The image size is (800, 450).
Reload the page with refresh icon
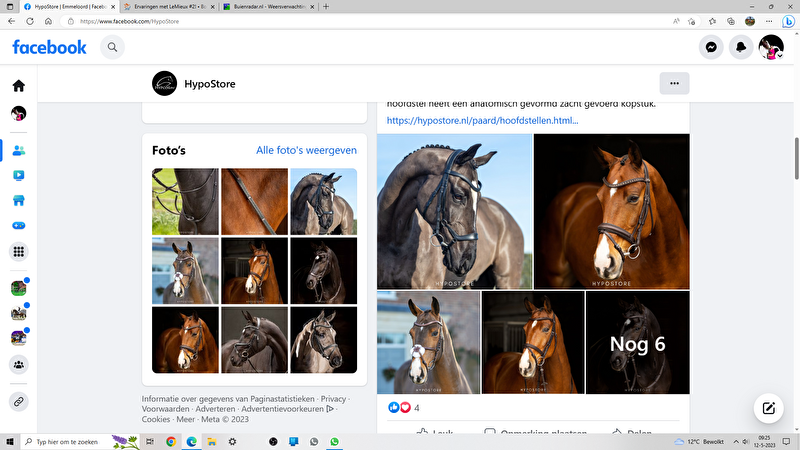(30, 21)
